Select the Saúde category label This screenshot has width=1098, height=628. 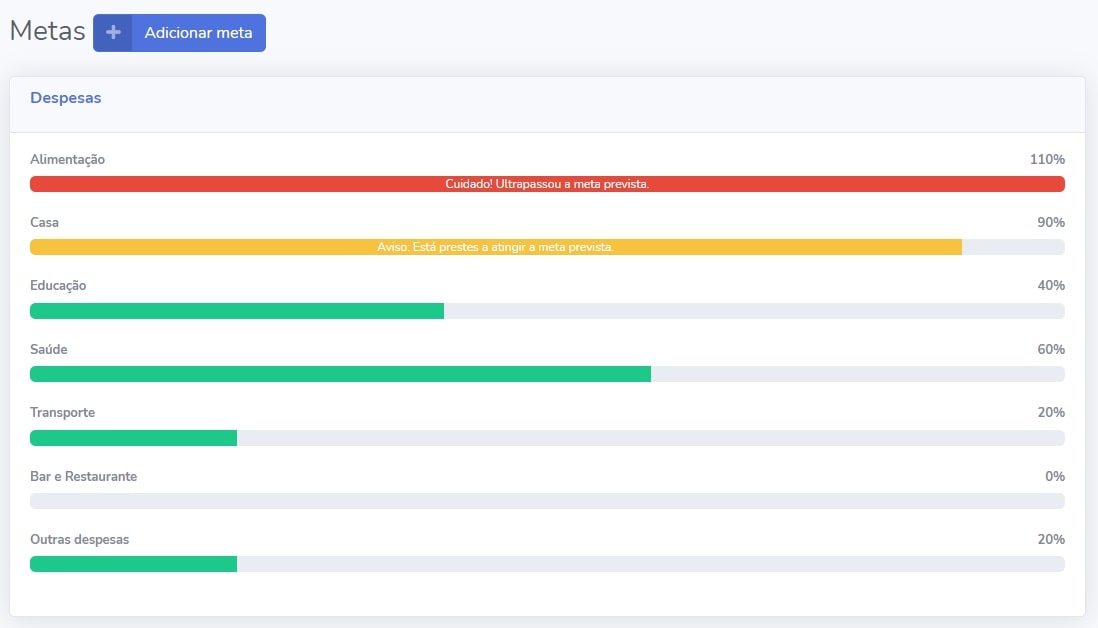click(x=49, y=350)
